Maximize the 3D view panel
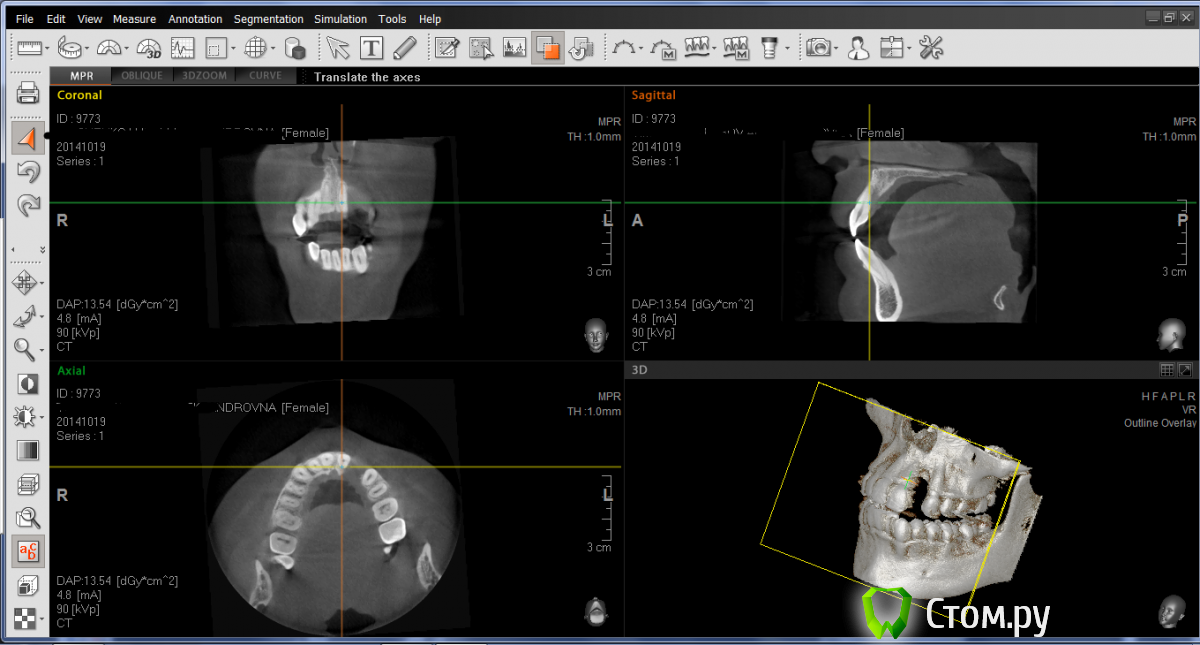Screen dimensions: 1200x645 (x=1185, y=370)
